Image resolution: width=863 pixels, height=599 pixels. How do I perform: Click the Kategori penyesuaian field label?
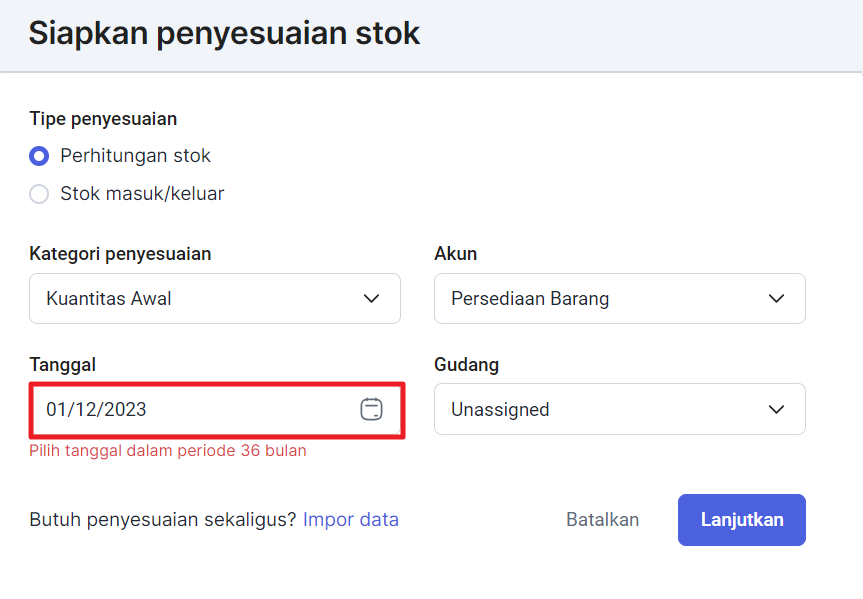tap(120, 254)
